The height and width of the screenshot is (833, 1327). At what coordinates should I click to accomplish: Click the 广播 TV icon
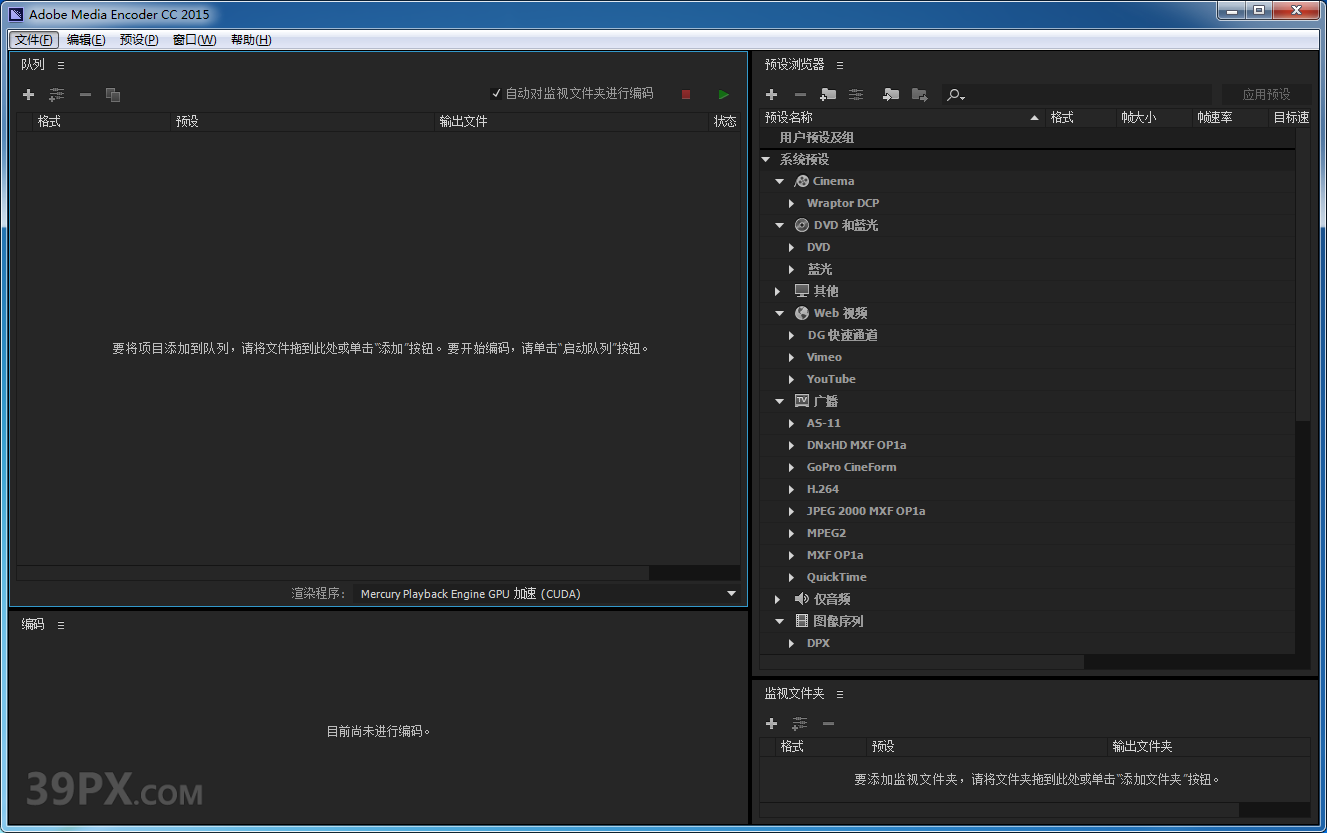(802, 401)
